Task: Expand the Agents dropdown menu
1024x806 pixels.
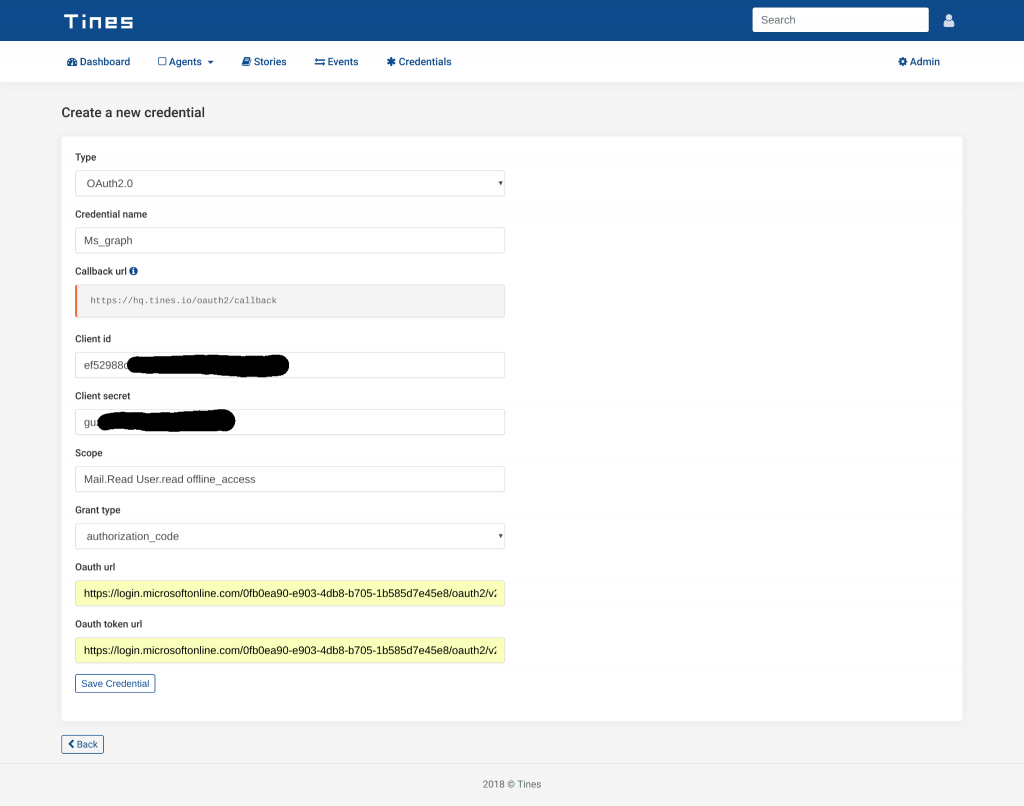Action: (x=185, y=62)
